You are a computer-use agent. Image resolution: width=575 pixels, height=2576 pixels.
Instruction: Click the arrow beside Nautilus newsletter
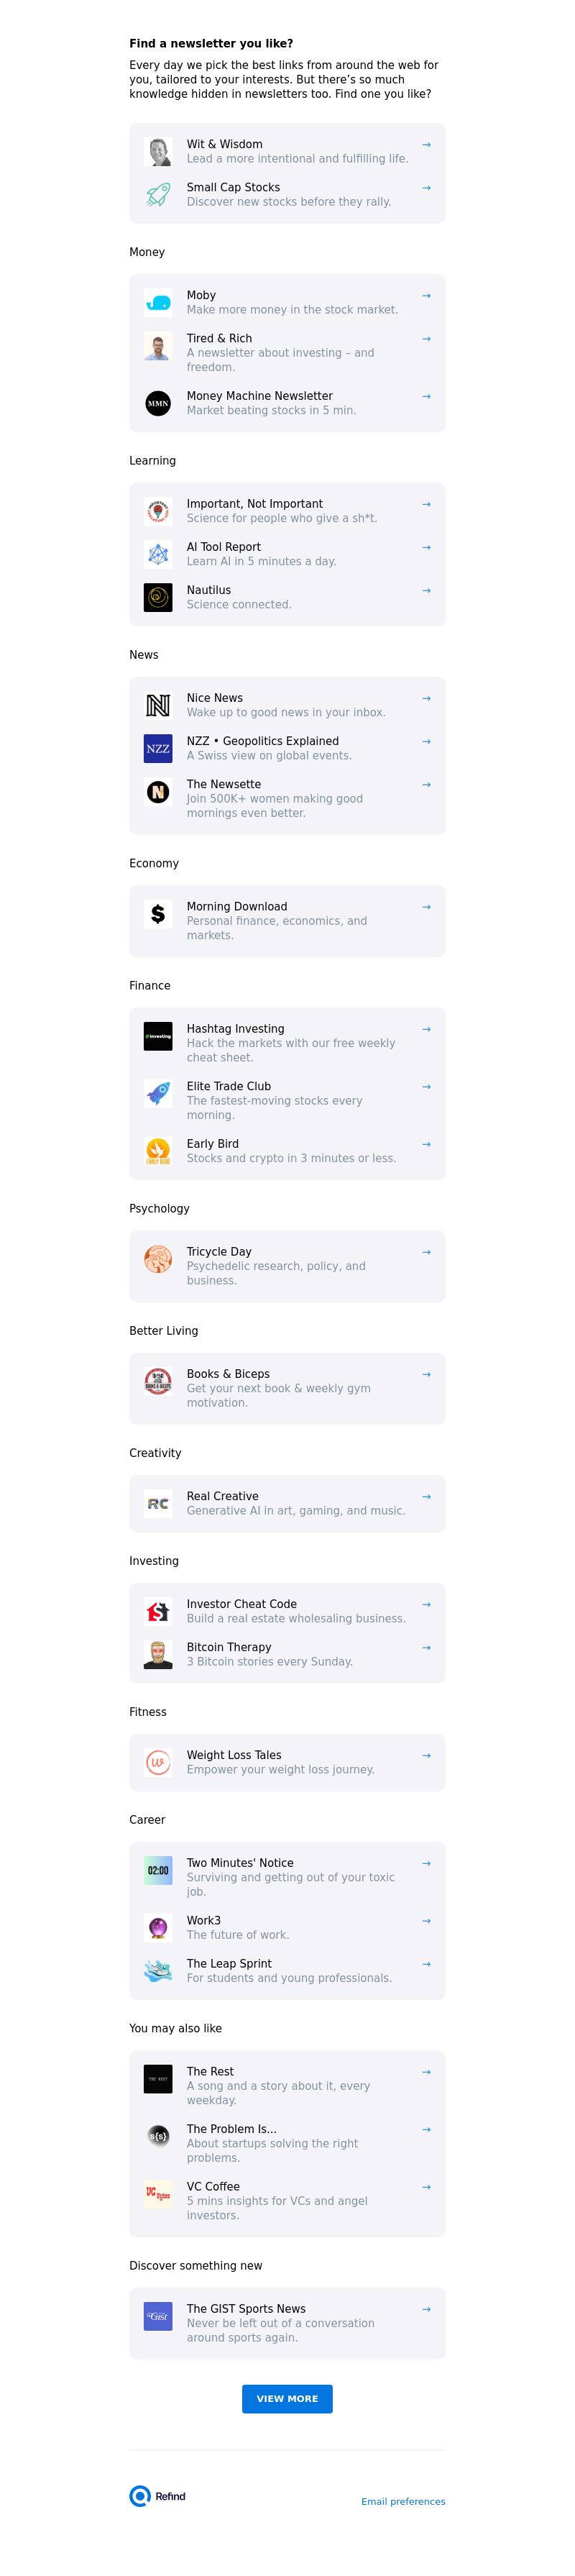tap(426, 591)
